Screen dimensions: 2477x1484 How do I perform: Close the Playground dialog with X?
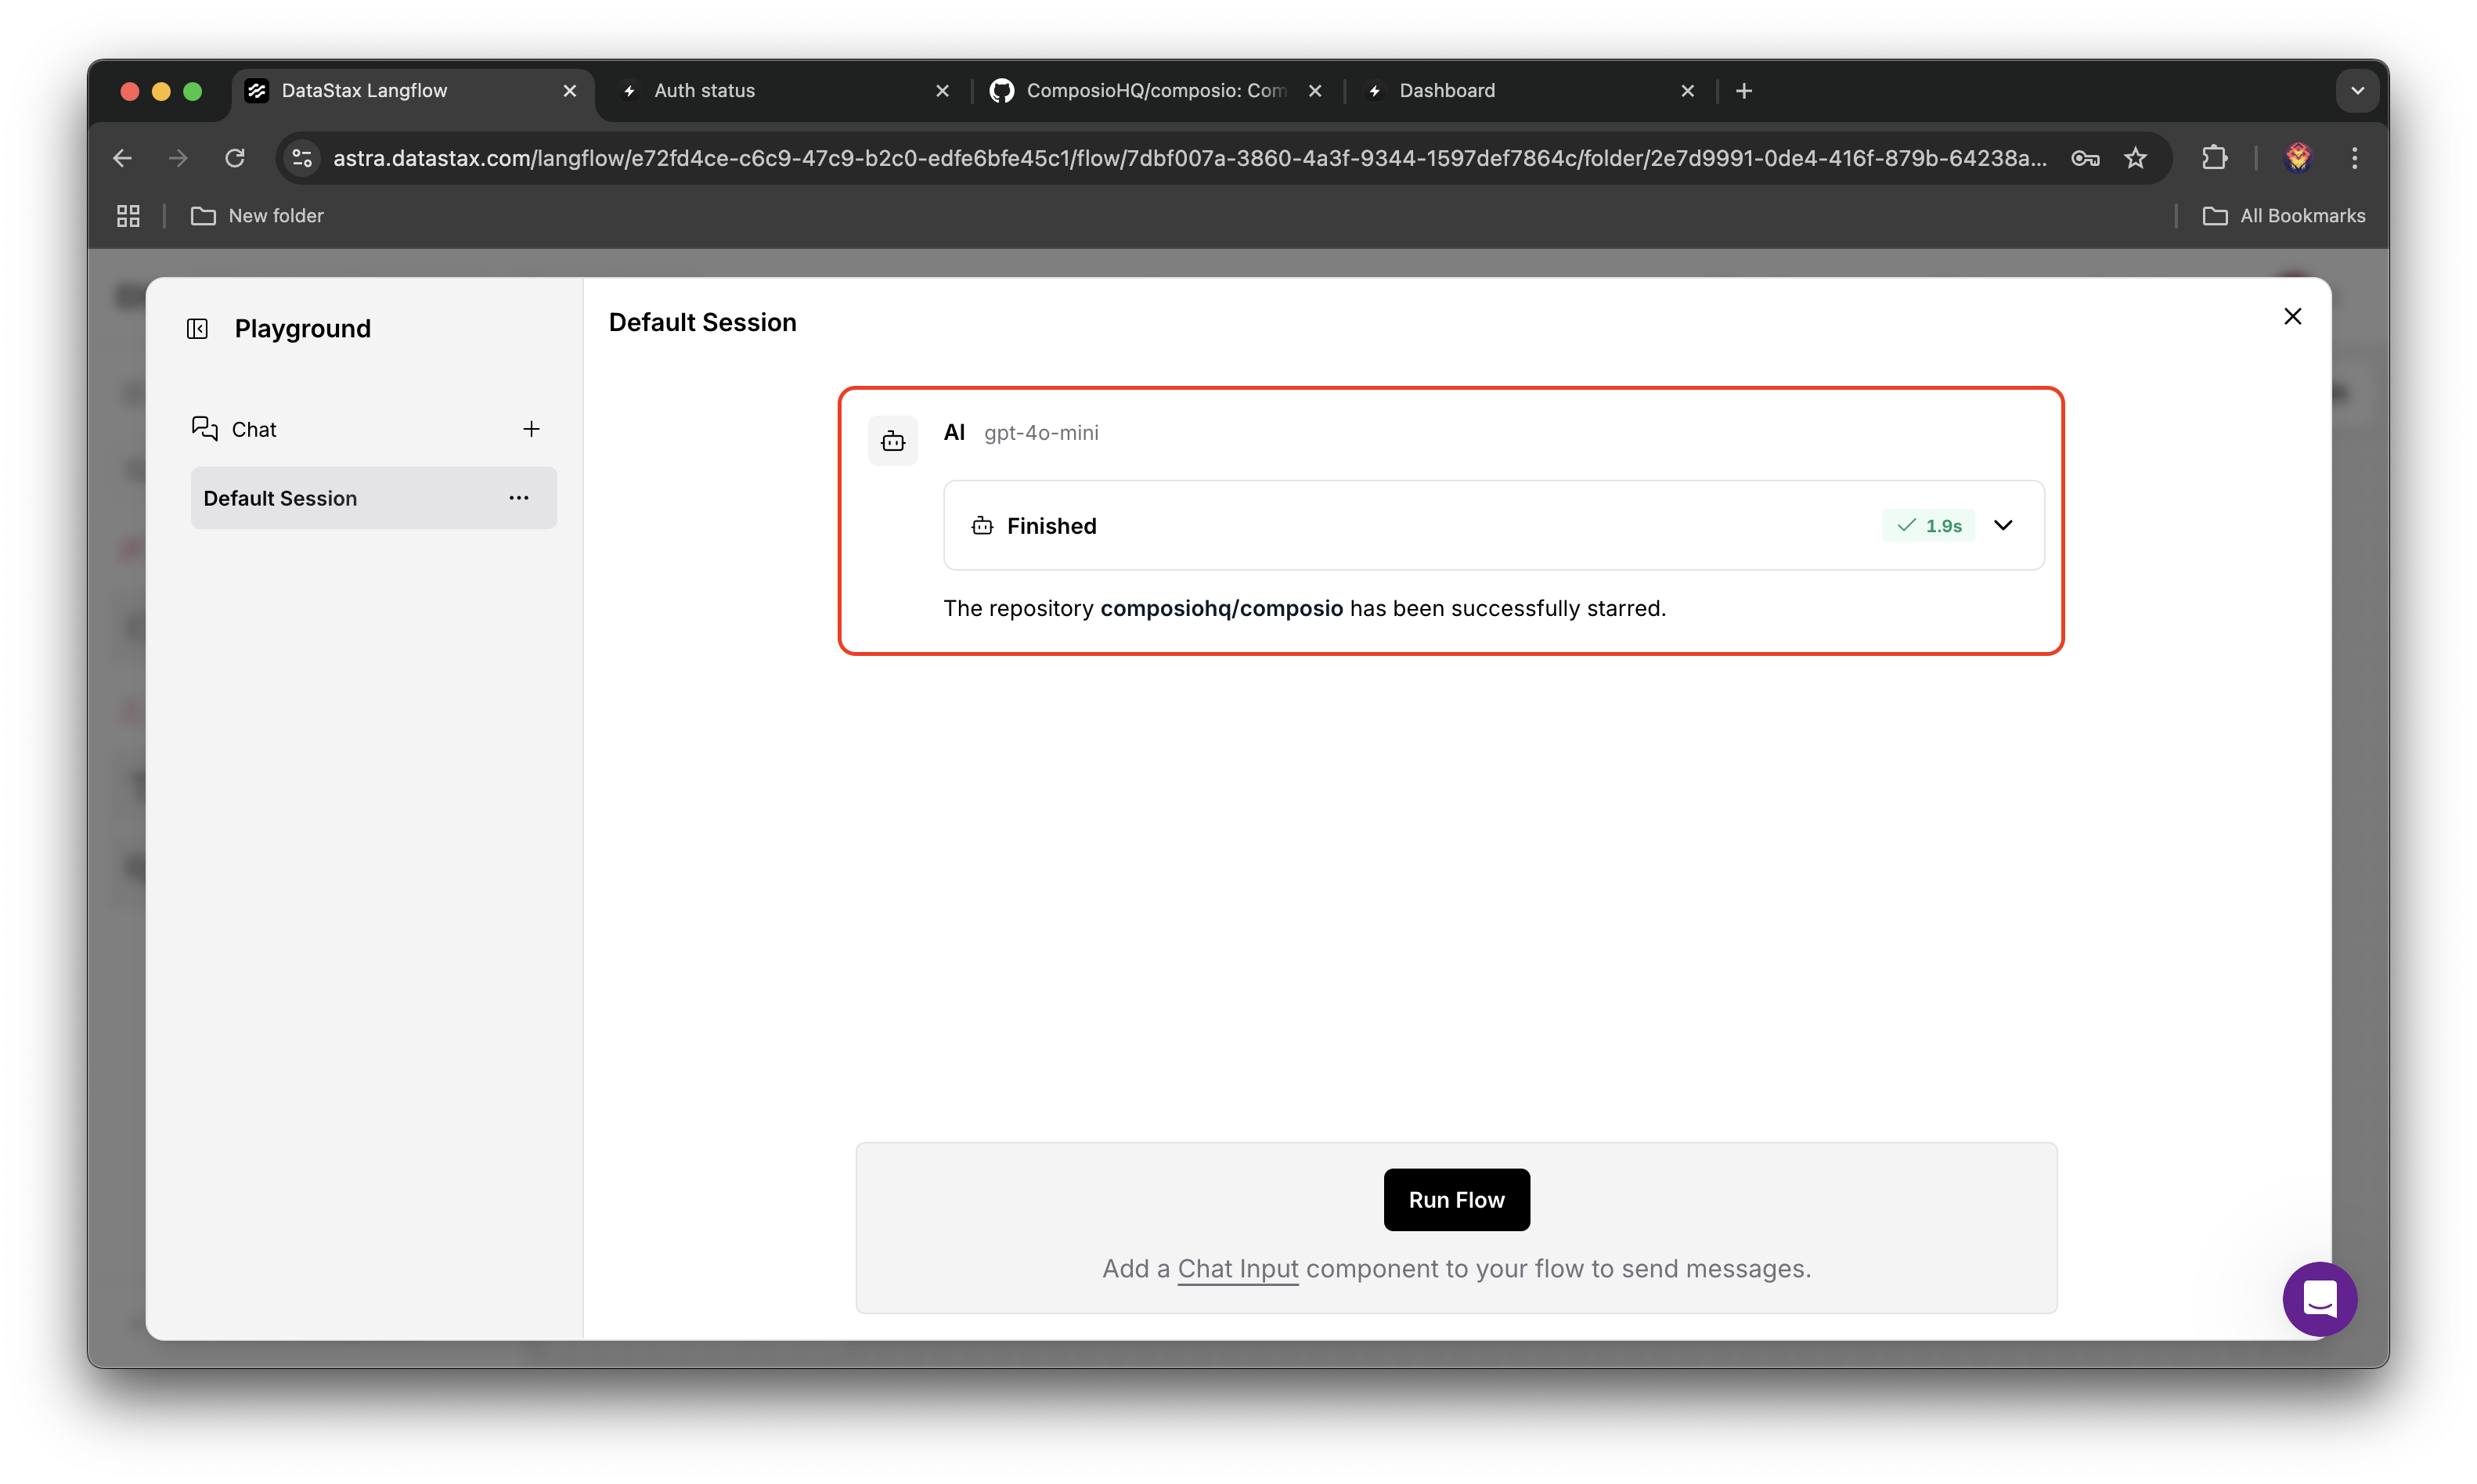2292,317
